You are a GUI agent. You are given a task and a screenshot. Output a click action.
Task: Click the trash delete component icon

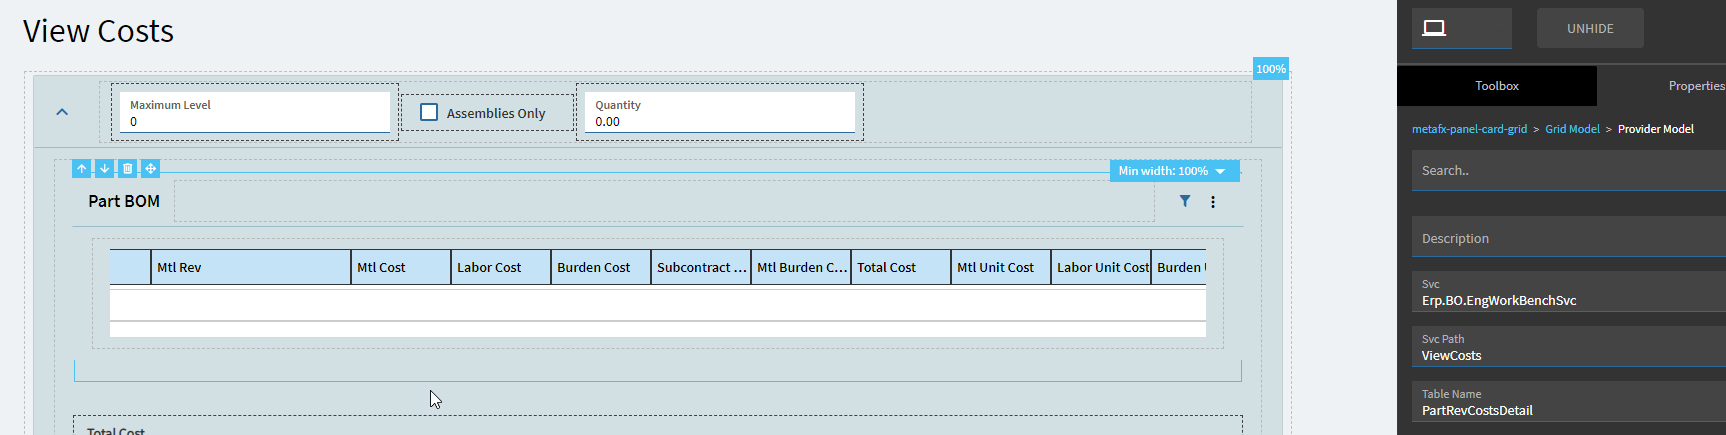[127, 168]
